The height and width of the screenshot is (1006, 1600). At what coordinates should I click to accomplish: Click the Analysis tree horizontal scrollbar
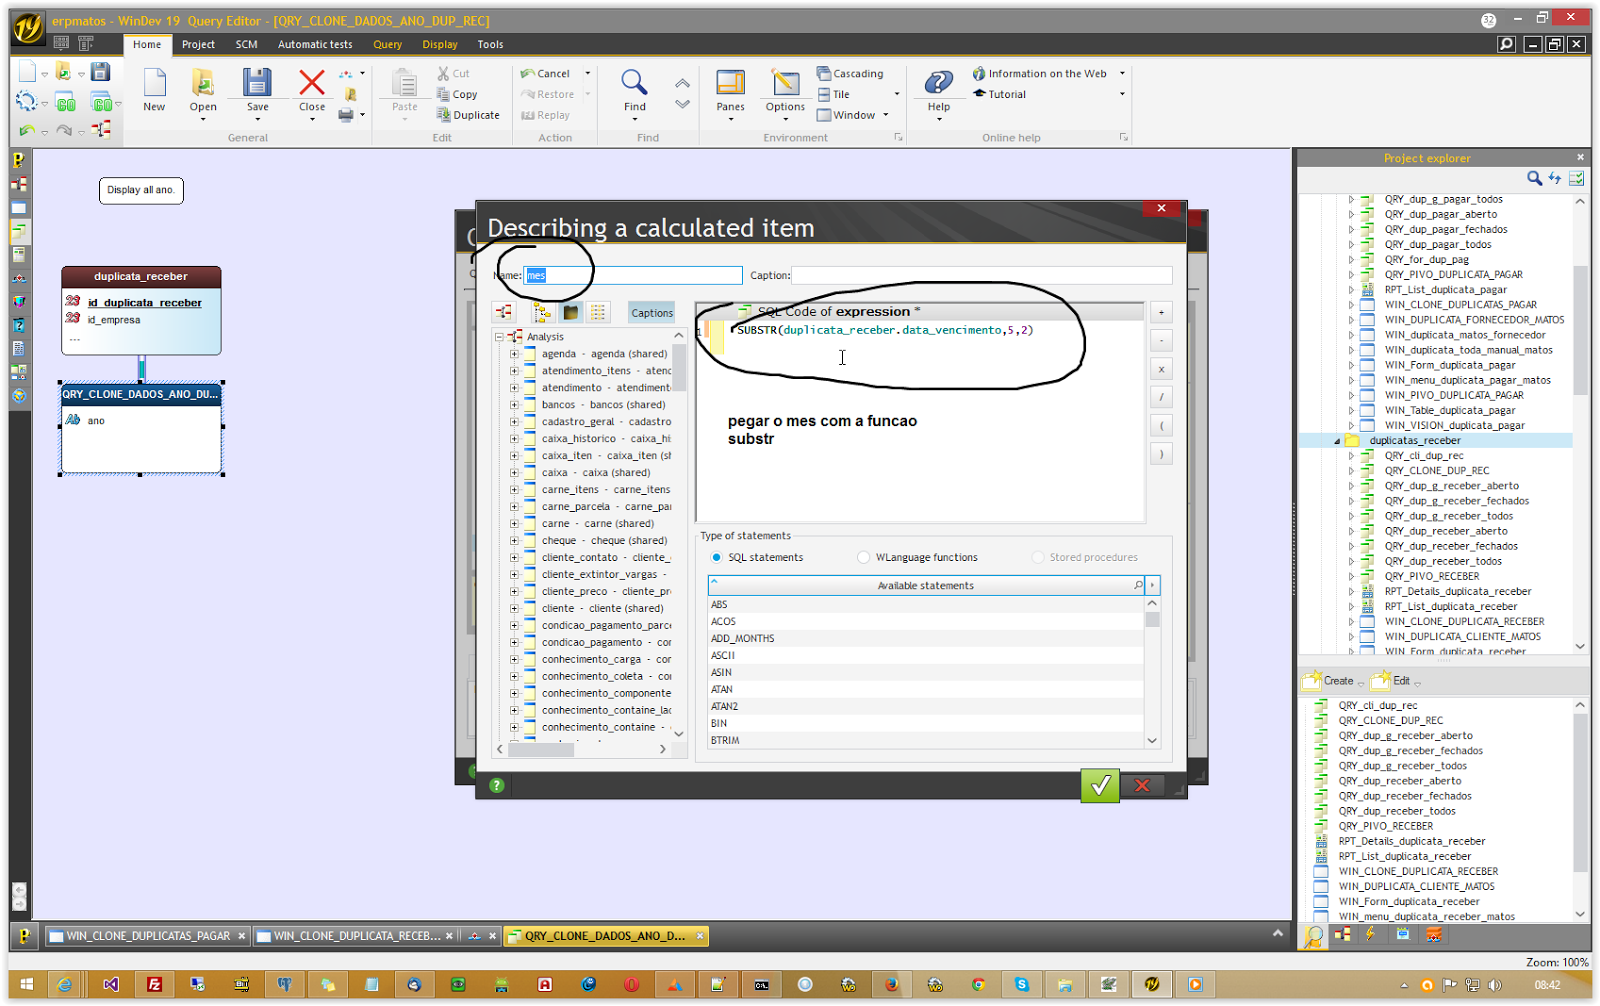[581, 749]
